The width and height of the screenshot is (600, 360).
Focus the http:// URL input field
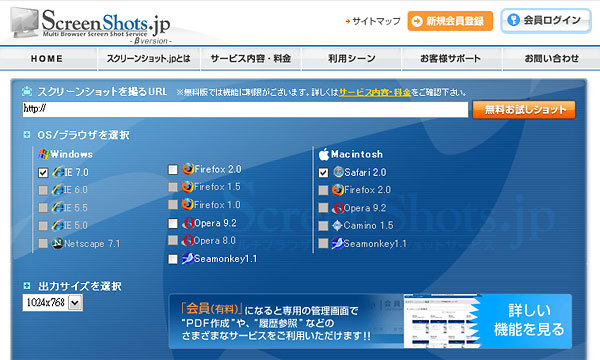[245, 109]
